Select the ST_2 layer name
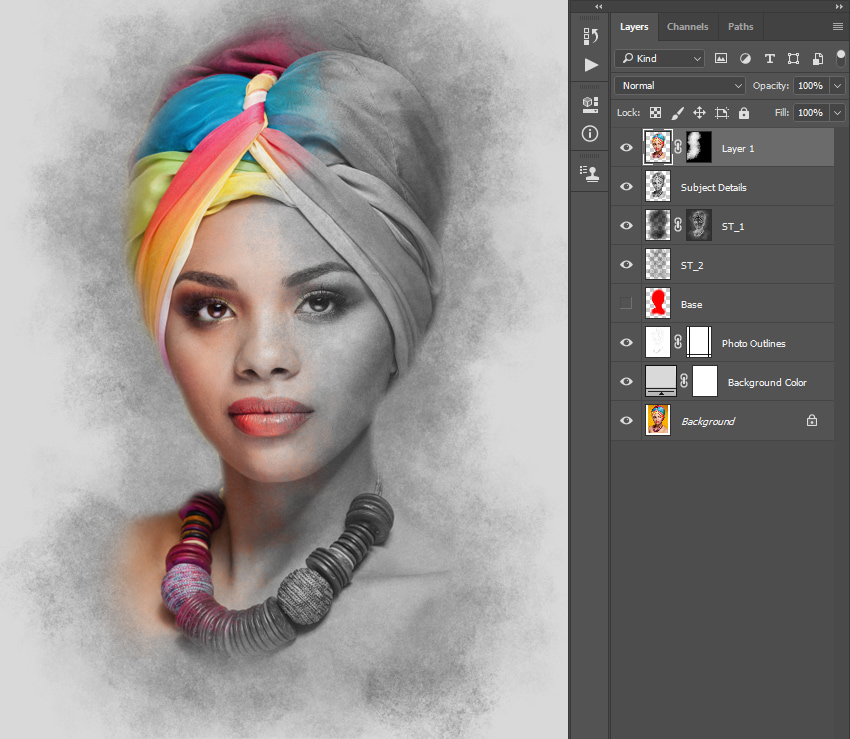This screenshot has height=739, width=850. tap(692, 266)
